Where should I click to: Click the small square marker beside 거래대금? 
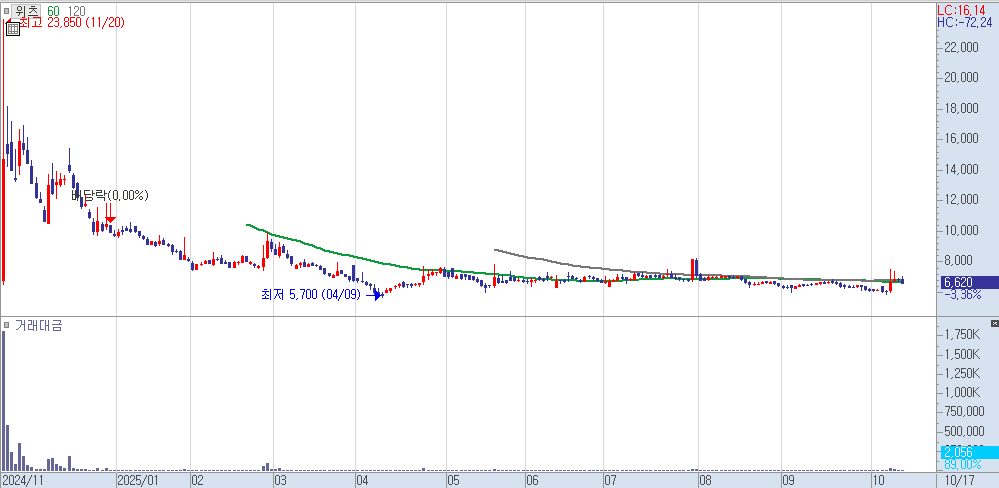pyautogui.click(x=6, y=326)
